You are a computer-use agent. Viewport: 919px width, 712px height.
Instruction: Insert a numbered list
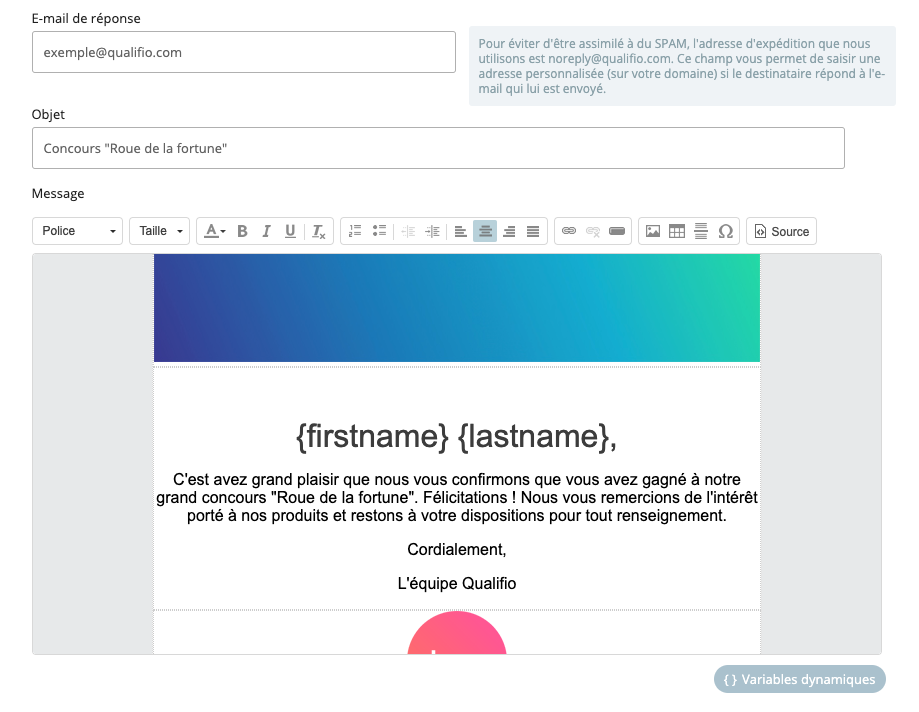(x=355, y=231)
